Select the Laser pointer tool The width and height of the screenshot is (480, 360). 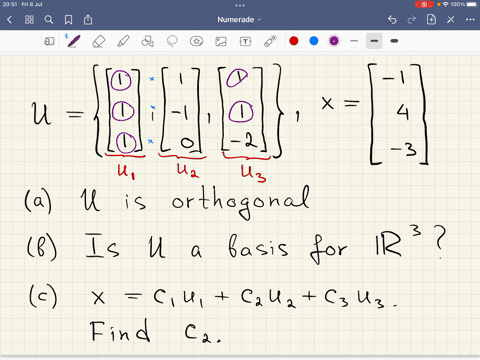tap(270, 41)
